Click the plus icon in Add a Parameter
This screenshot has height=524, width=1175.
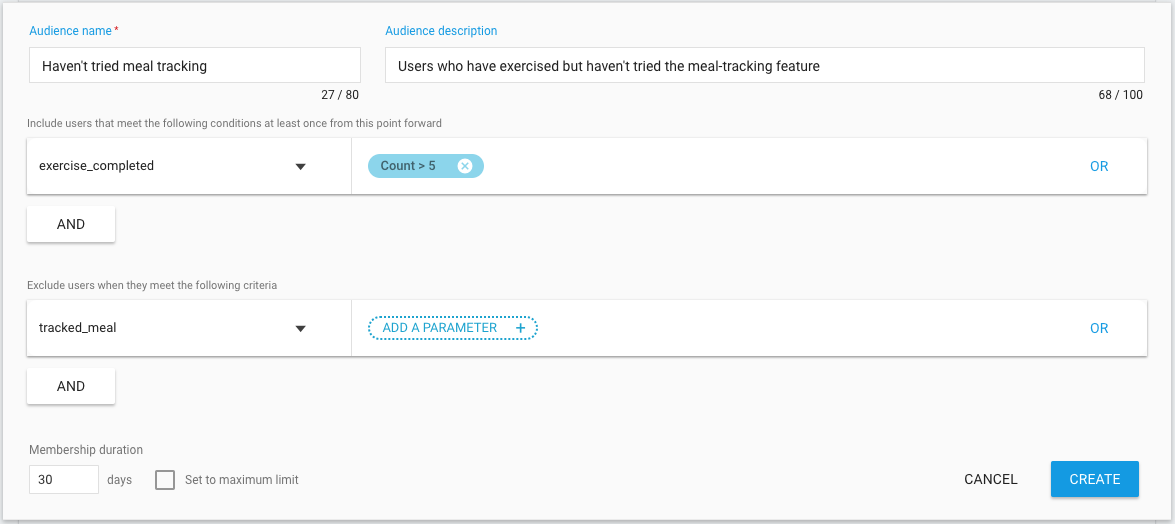tap(520, 328)
